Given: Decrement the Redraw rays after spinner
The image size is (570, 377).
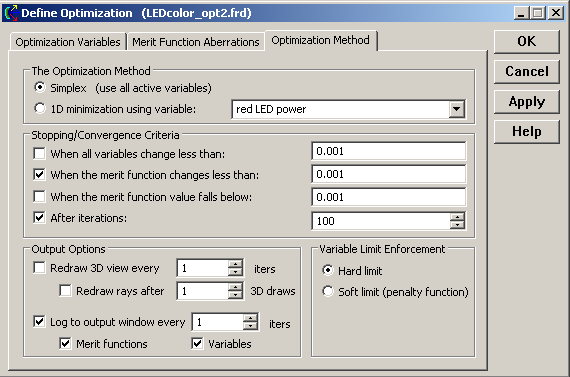Looking at the screenshot, I should click(x=236, y=295).
